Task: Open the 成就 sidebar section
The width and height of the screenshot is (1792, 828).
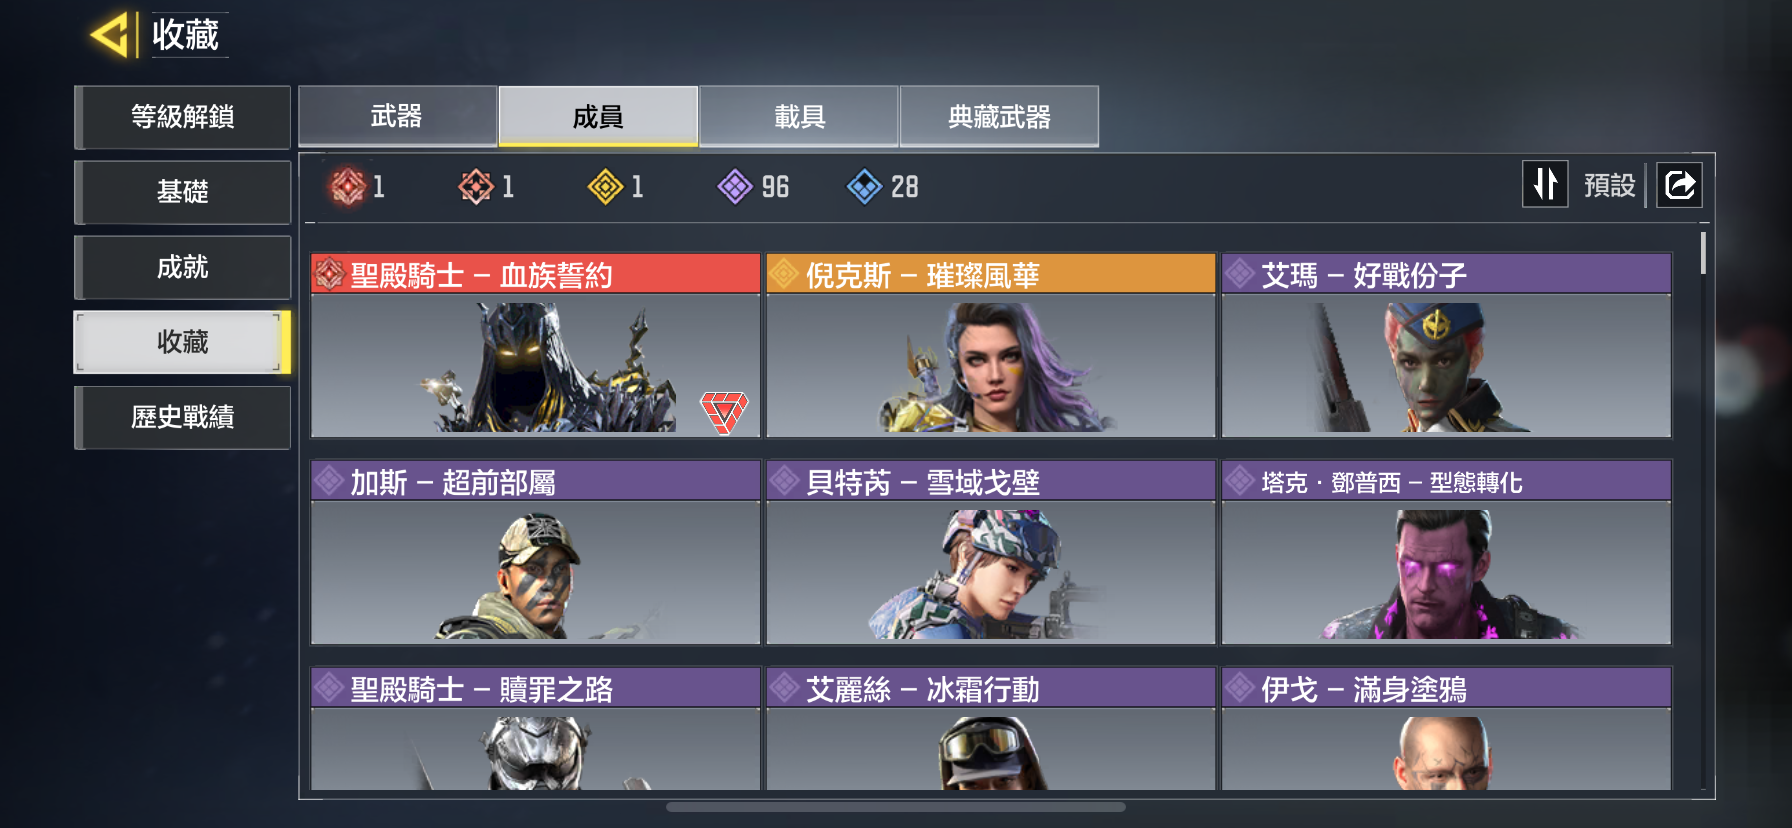Action: click(x=183, y=267)
